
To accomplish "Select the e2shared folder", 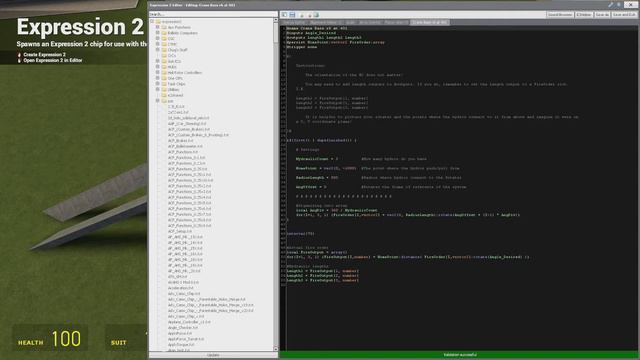I will 175,95.
